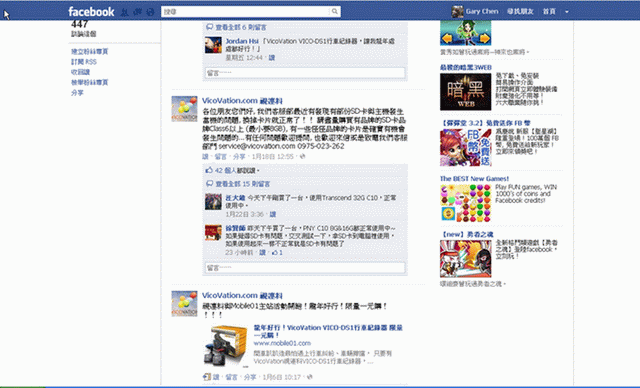640x388 pixels.
Task: Go to 首頁 home in header
Action: click(x=549, y=11)
